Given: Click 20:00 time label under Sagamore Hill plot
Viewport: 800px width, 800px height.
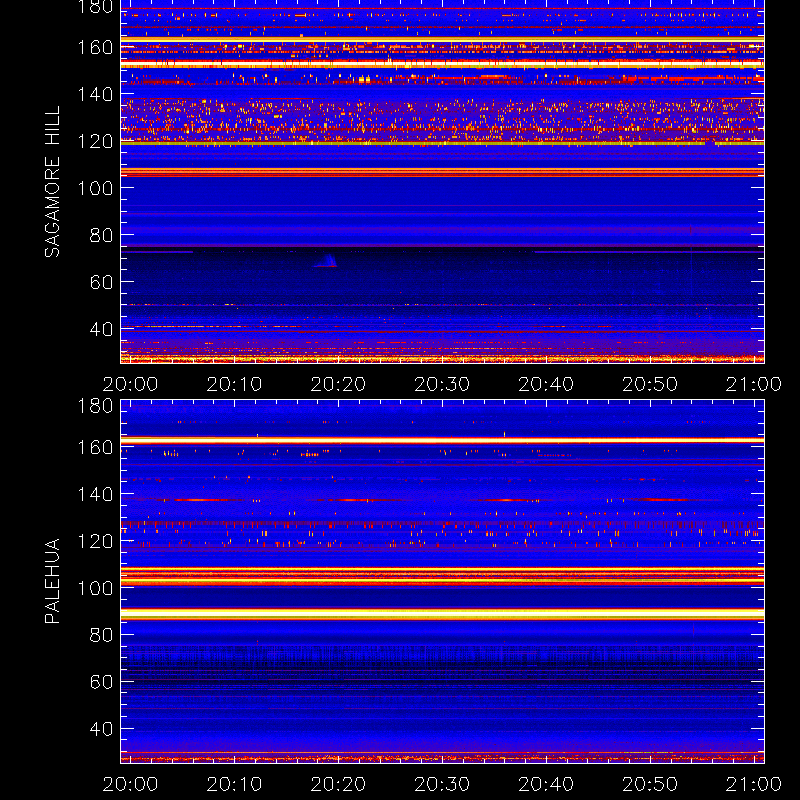Looking at the screenshot, I should (x=130, y=384).
